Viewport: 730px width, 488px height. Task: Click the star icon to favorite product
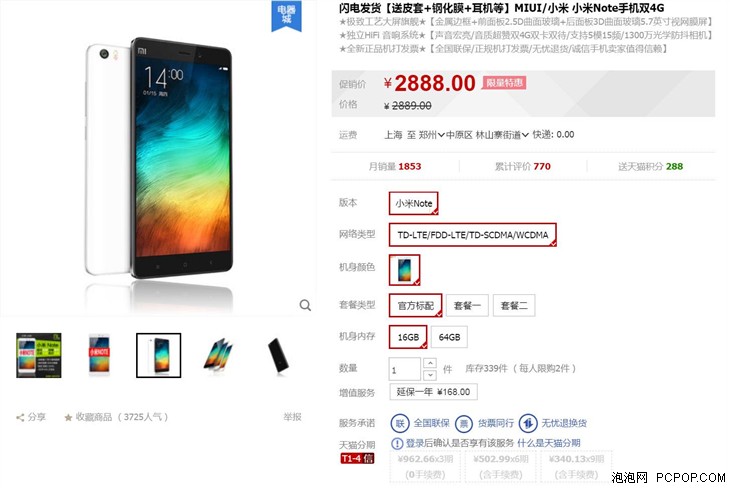click(x=68, y=417)
